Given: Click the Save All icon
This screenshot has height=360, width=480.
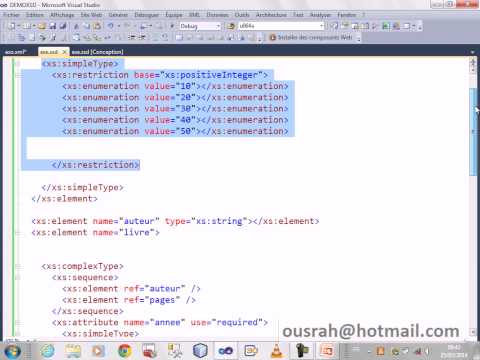Looking at the screenshot, I should pyautogui.click(x=63, y=26).
